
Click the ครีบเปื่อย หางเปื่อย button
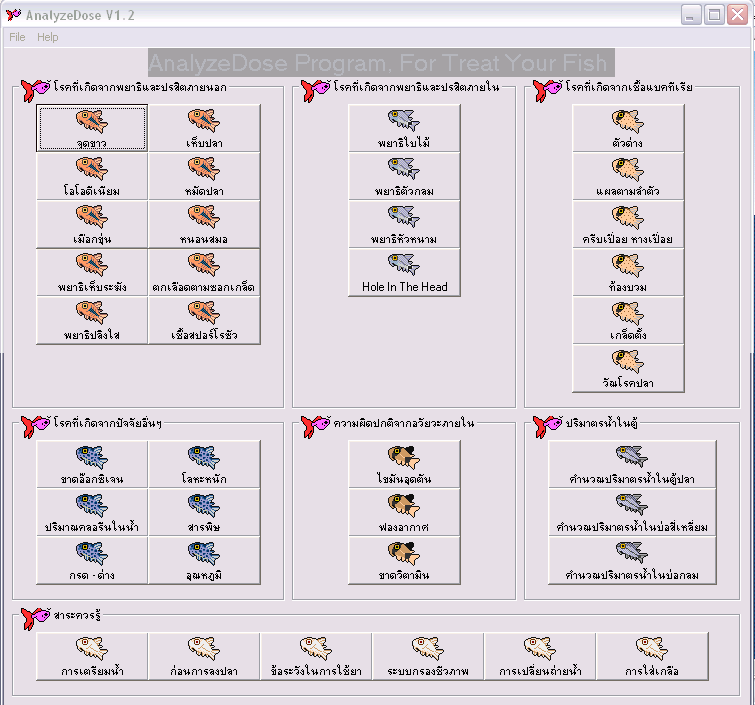click(628, 224)
